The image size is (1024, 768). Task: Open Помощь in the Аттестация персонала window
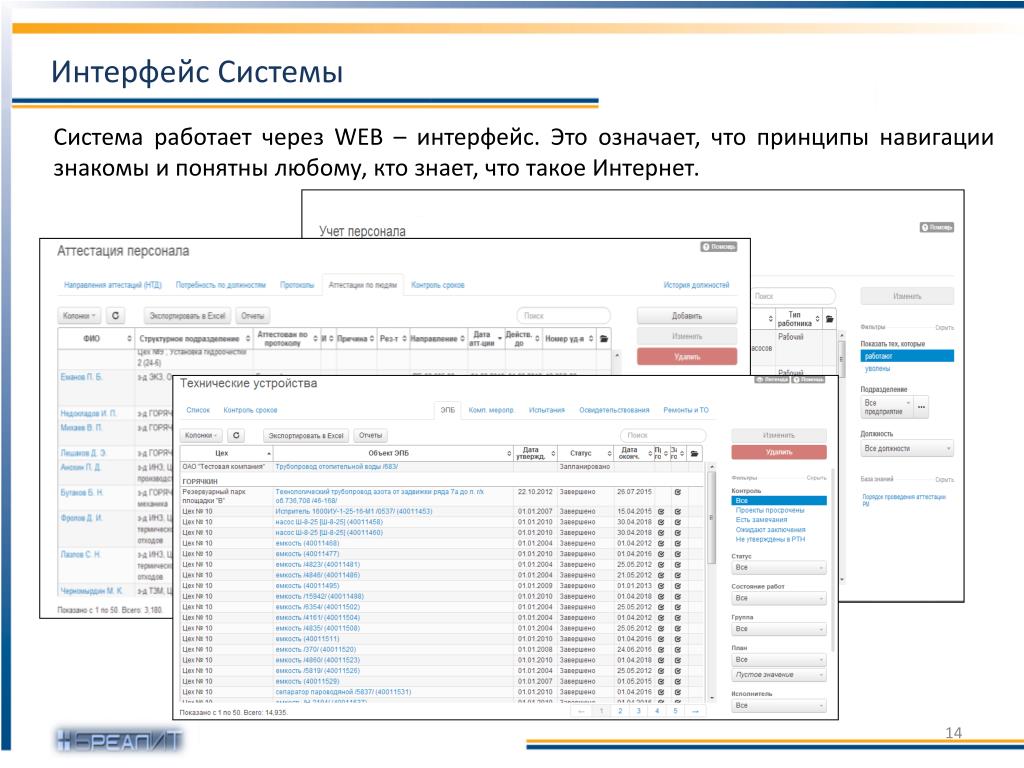[x=719, y=247]
